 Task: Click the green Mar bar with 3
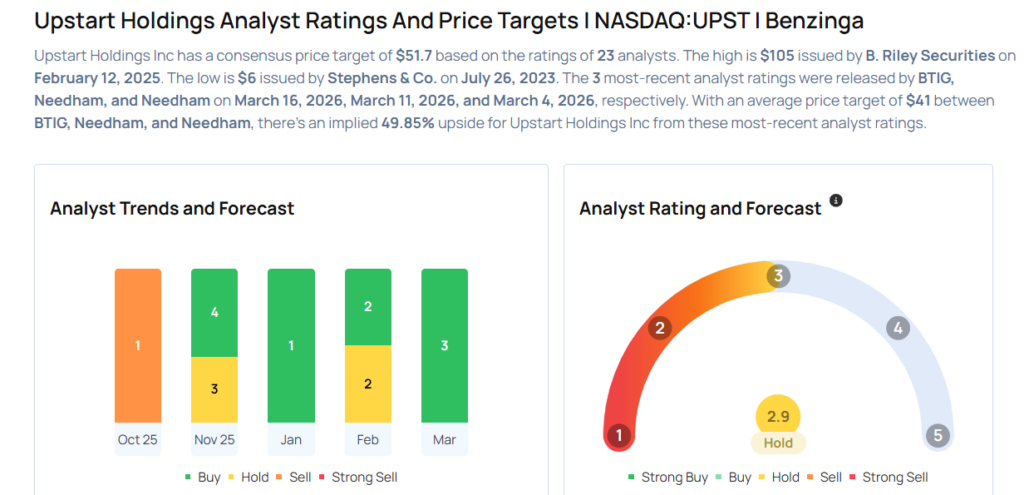coord(445,346)
